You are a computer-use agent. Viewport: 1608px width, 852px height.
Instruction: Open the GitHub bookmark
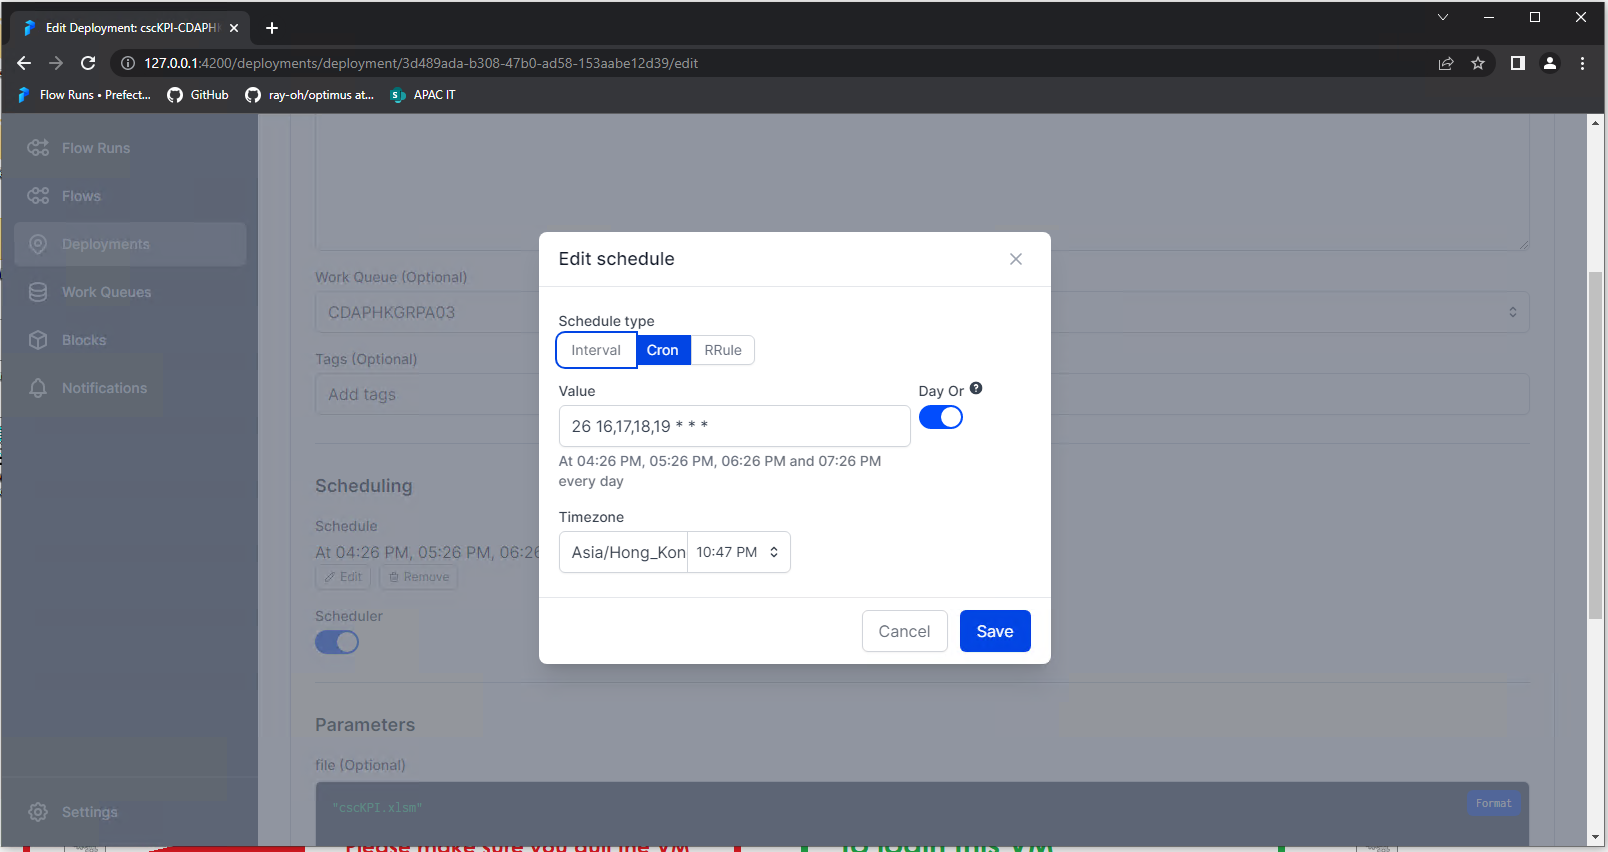coord(198,95)
